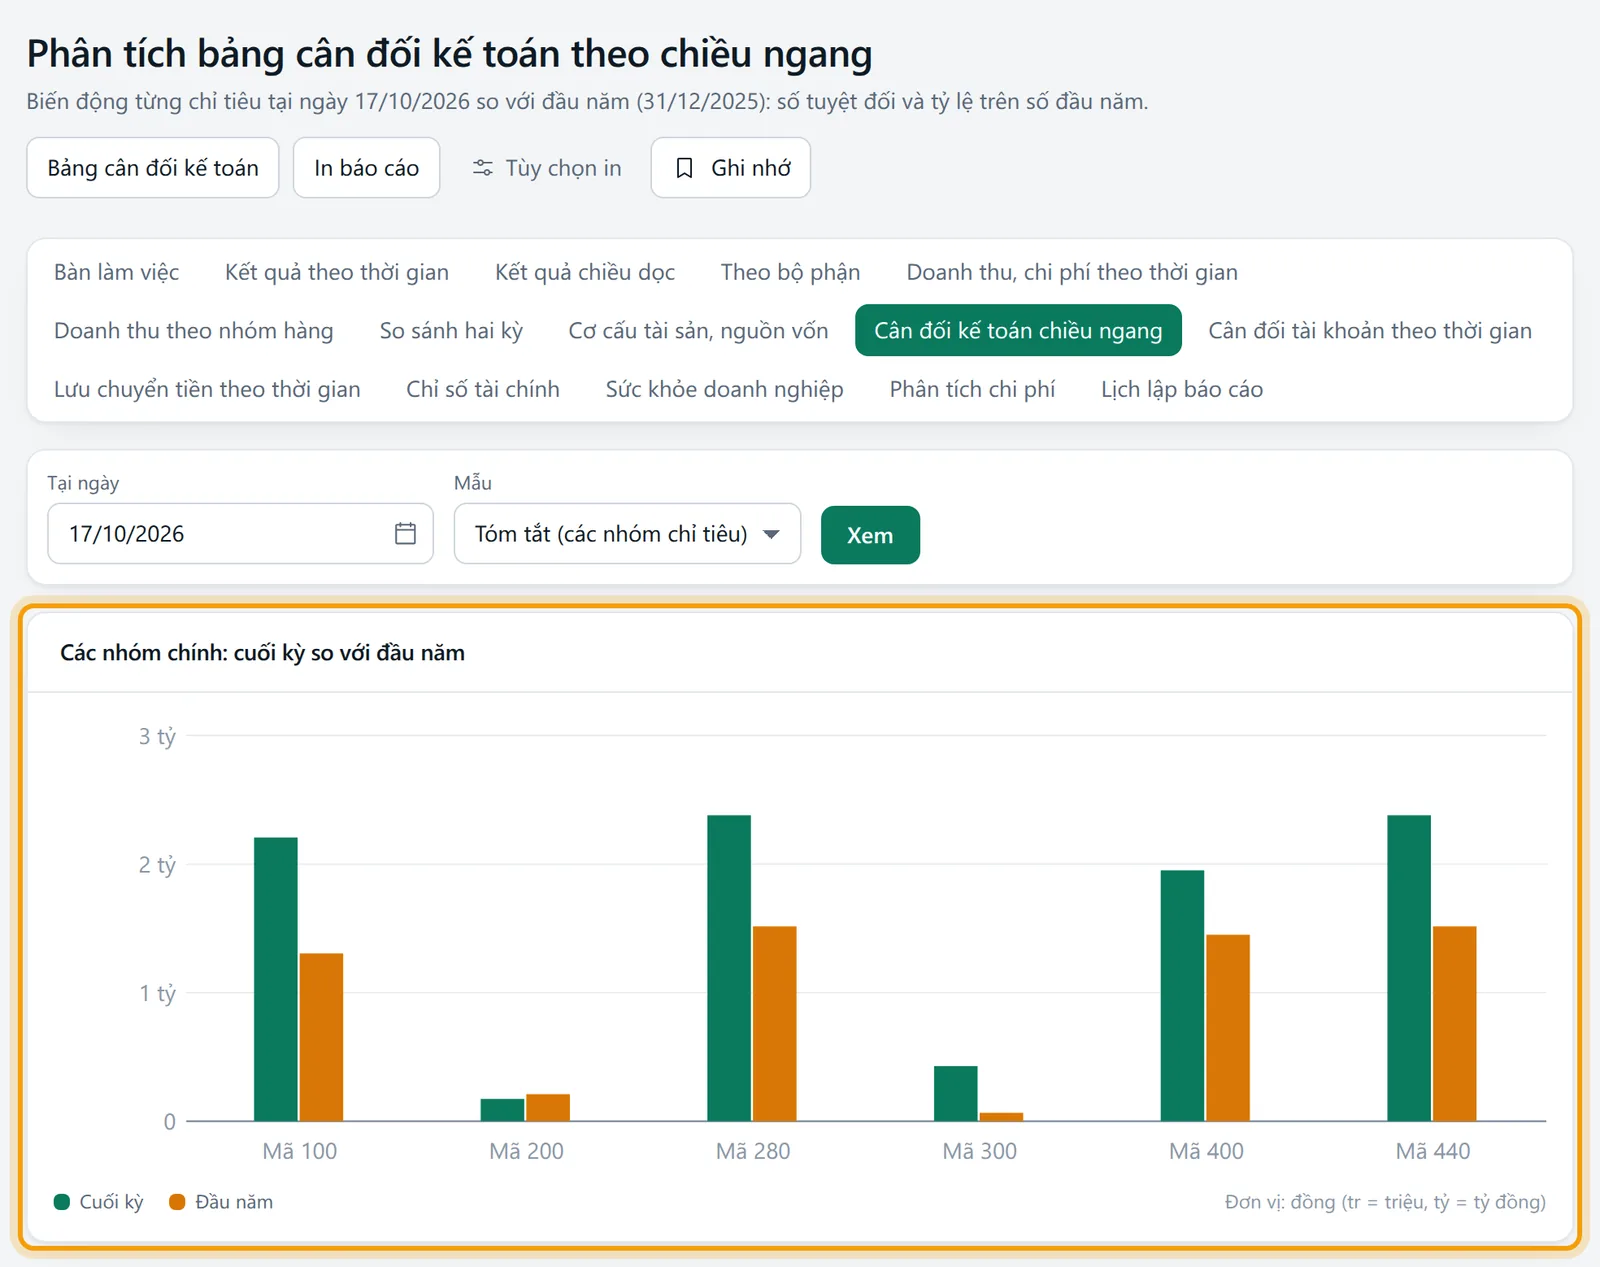
Task: Toggle Đầu năm legend series
Action: pos(221,1202)
